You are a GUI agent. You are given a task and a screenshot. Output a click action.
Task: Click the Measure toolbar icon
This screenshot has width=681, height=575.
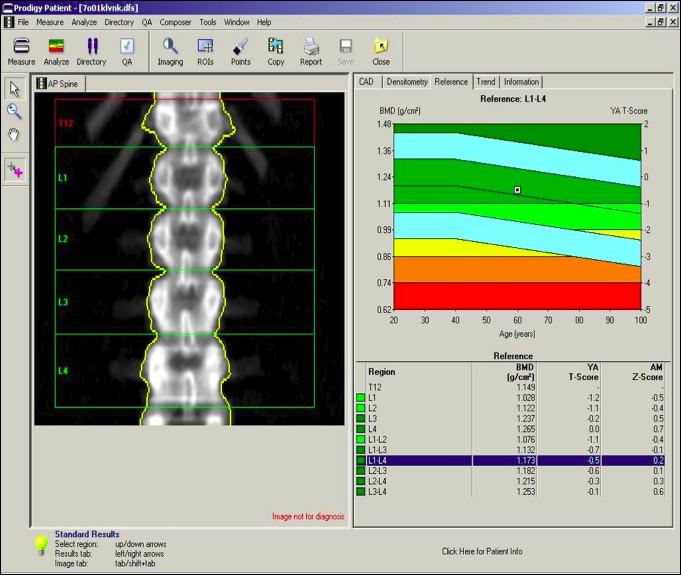tap(21, 51)
